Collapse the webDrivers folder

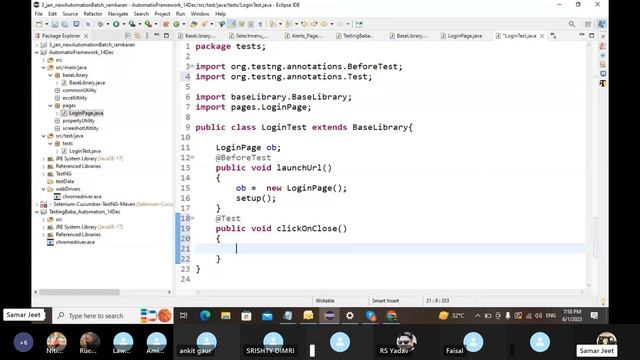(x=44, y=189)
